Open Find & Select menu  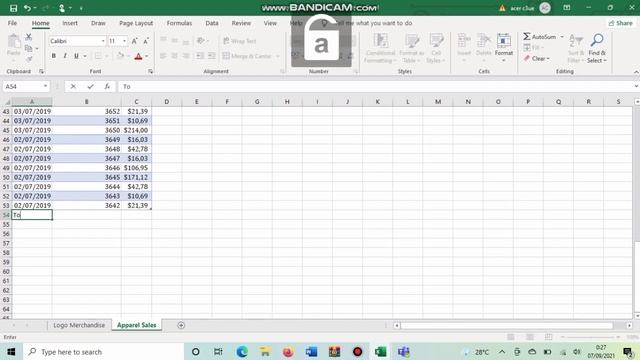pos(597,48)
